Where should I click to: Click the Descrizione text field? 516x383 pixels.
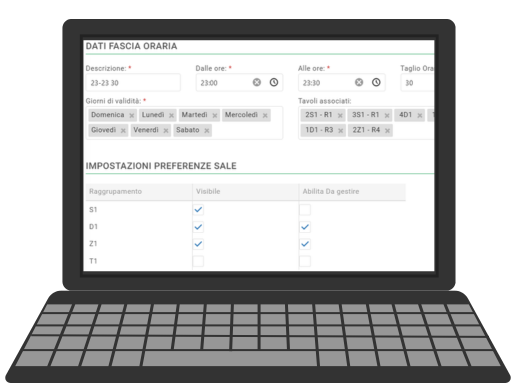tap(133, 83)
